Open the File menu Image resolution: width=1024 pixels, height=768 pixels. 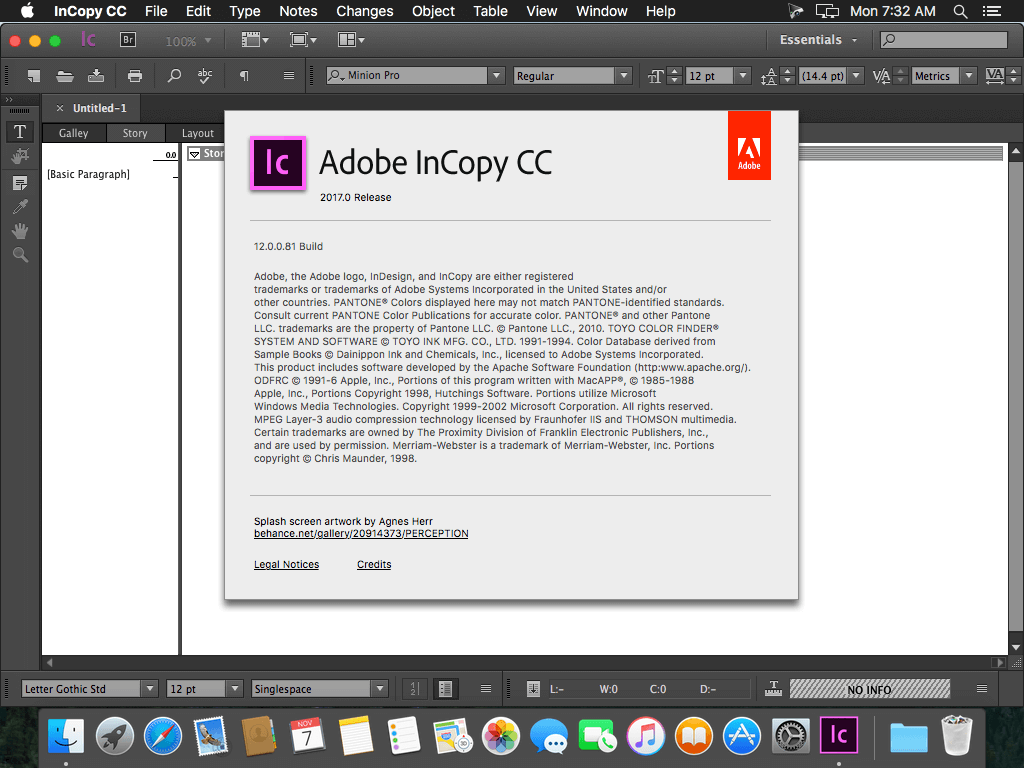coord(156,11)
